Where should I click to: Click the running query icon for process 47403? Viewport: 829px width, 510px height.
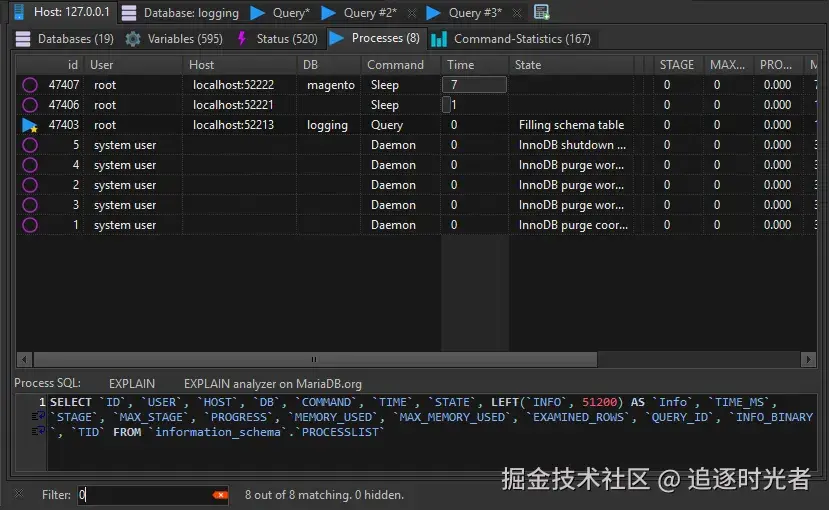(x=29, y=125)
